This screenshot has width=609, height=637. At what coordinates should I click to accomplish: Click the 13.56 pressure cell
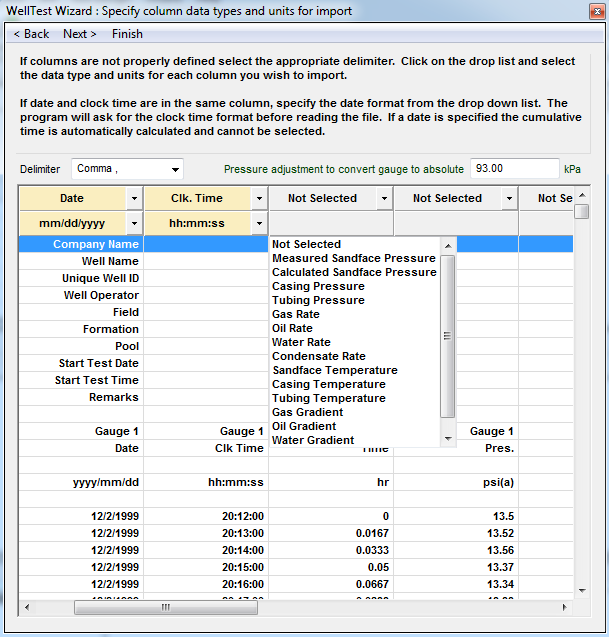click(x=456, y=550)
